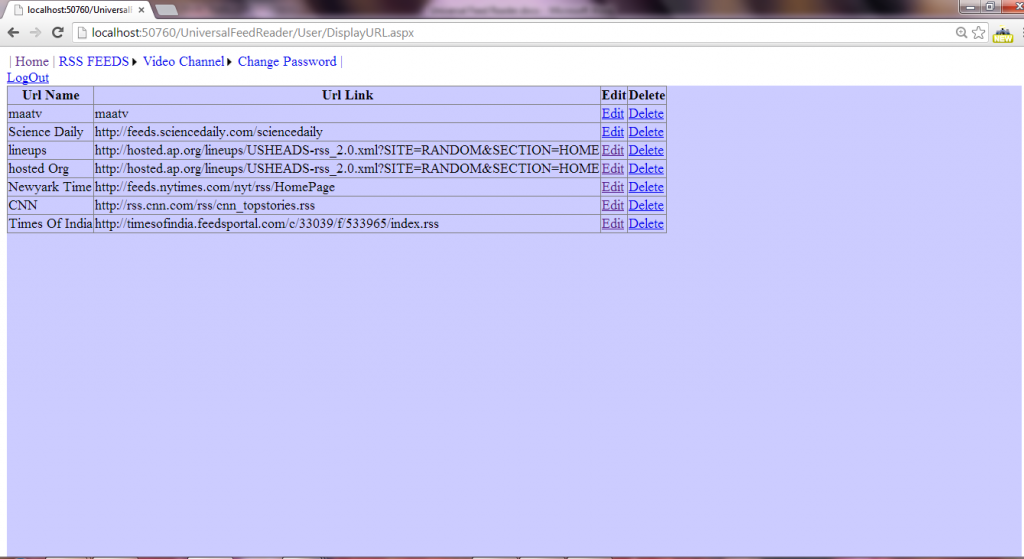
Task: Click the LogOut link
Action: coord(27,78)
